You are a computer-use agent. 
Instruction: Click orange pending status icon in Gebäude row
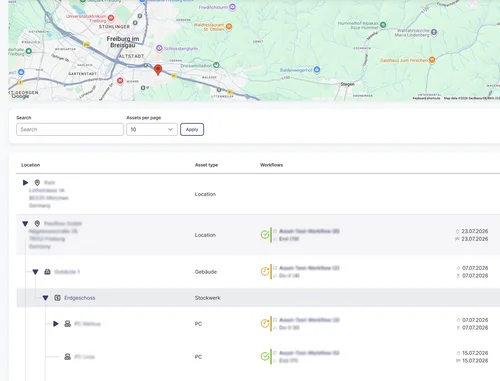point(265,271)
